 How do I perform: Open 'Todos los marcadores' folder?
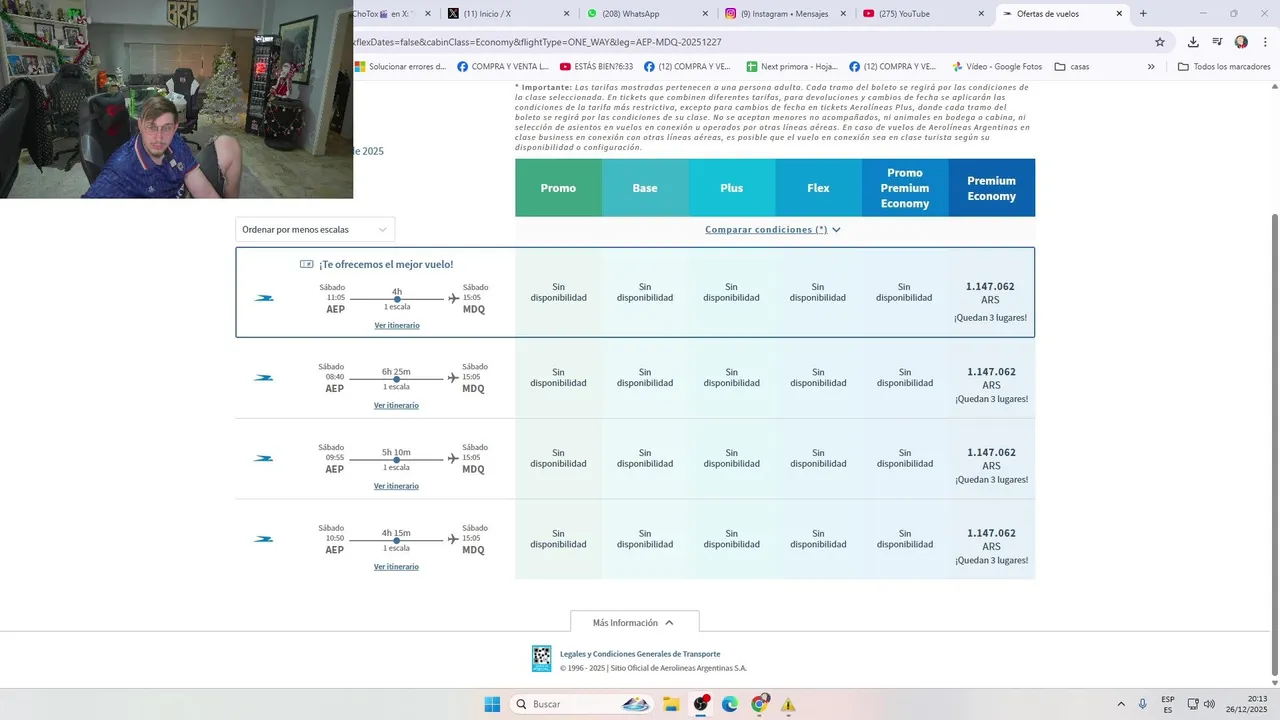[x=1224, y=67]
